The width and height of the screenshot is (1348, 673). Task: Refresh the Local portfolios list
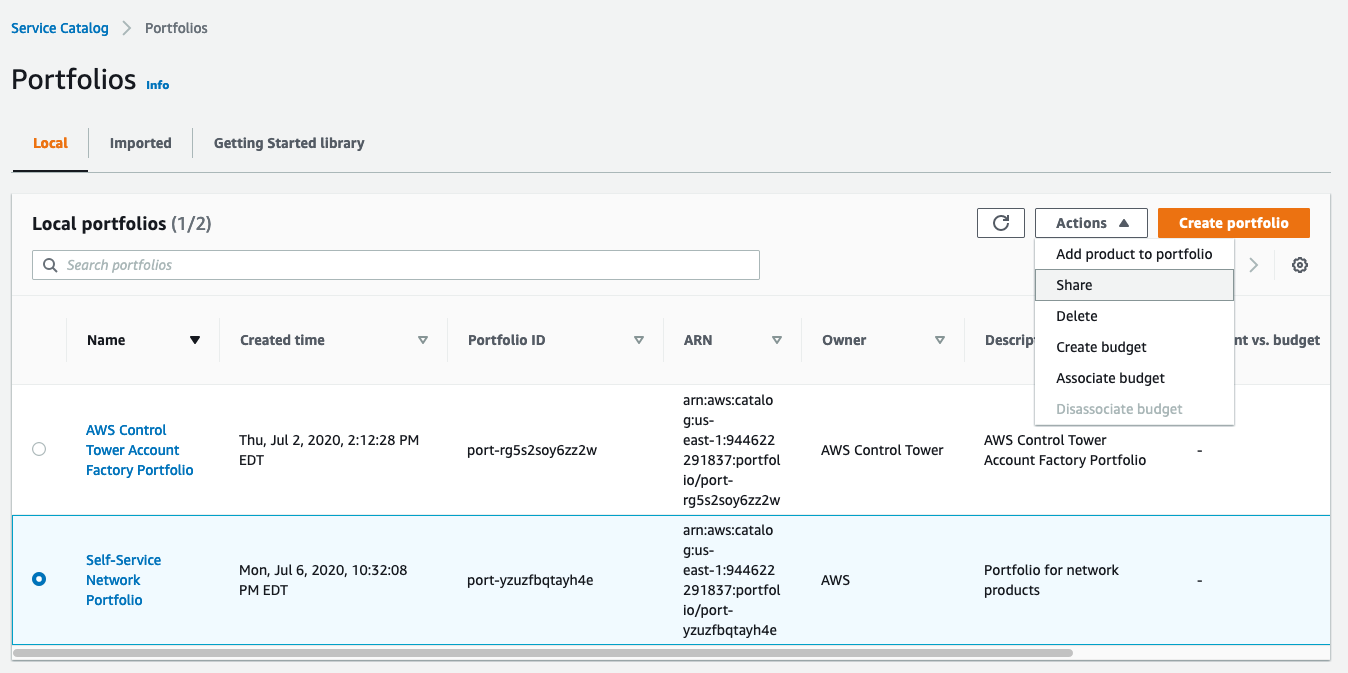[x=1000, y=222]
